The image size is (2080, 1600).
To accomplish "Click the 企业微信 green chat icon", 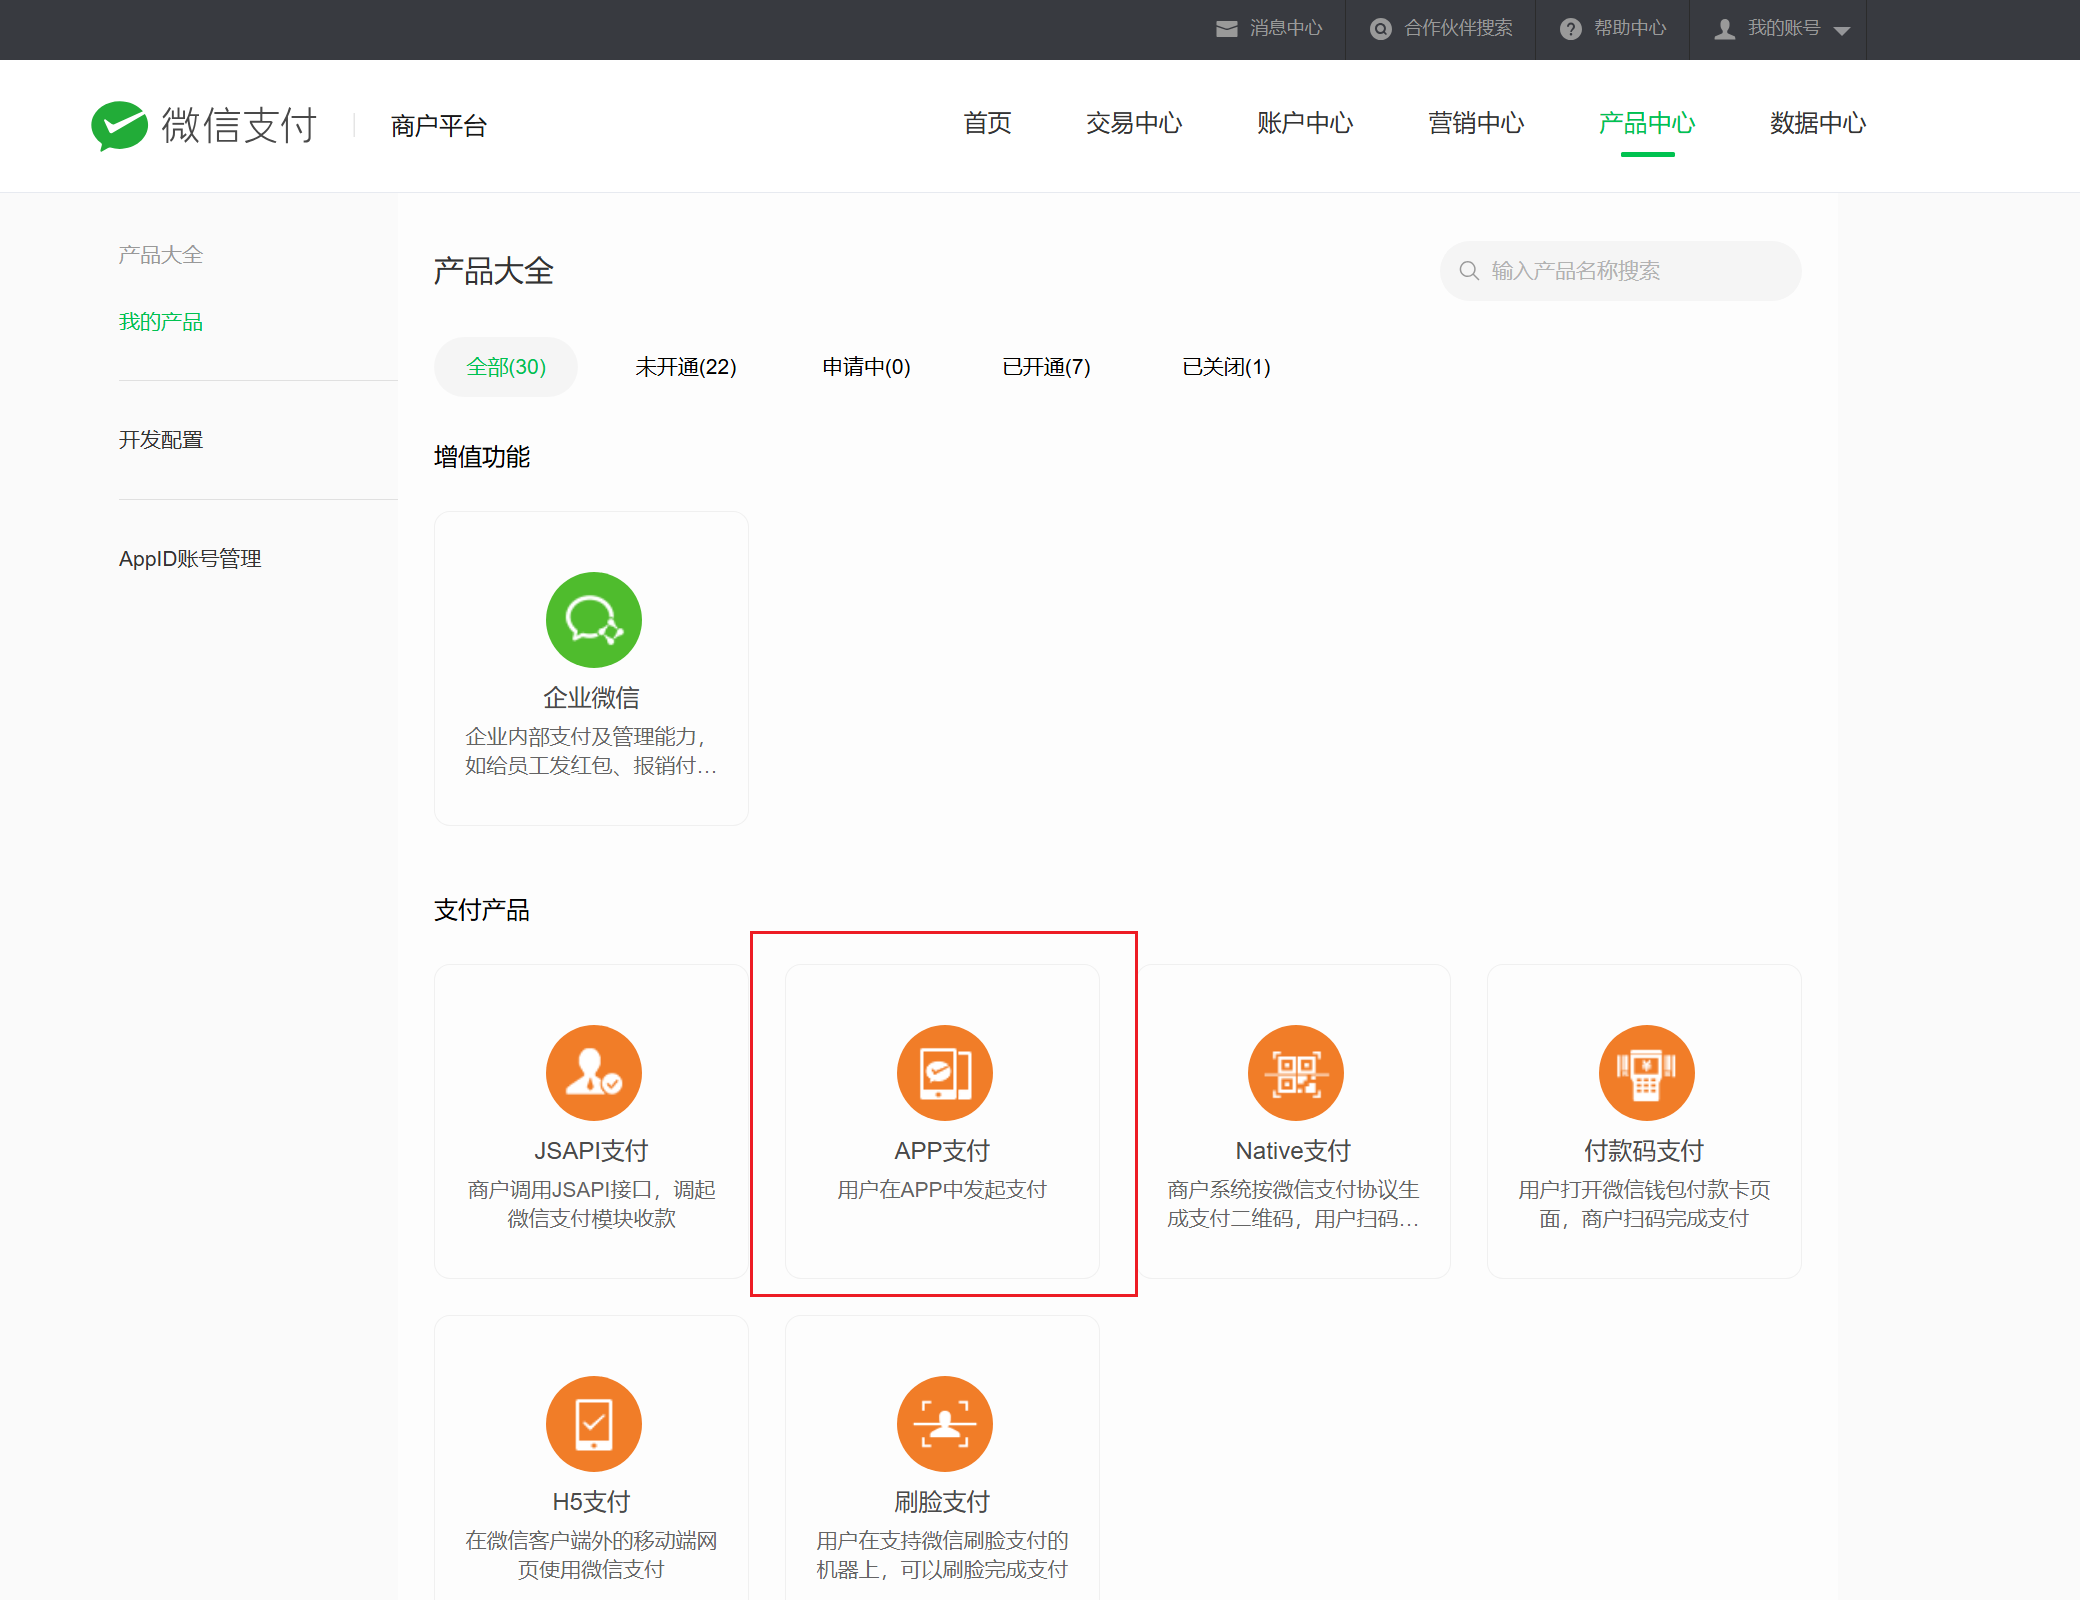I will [x=593, y=620].
